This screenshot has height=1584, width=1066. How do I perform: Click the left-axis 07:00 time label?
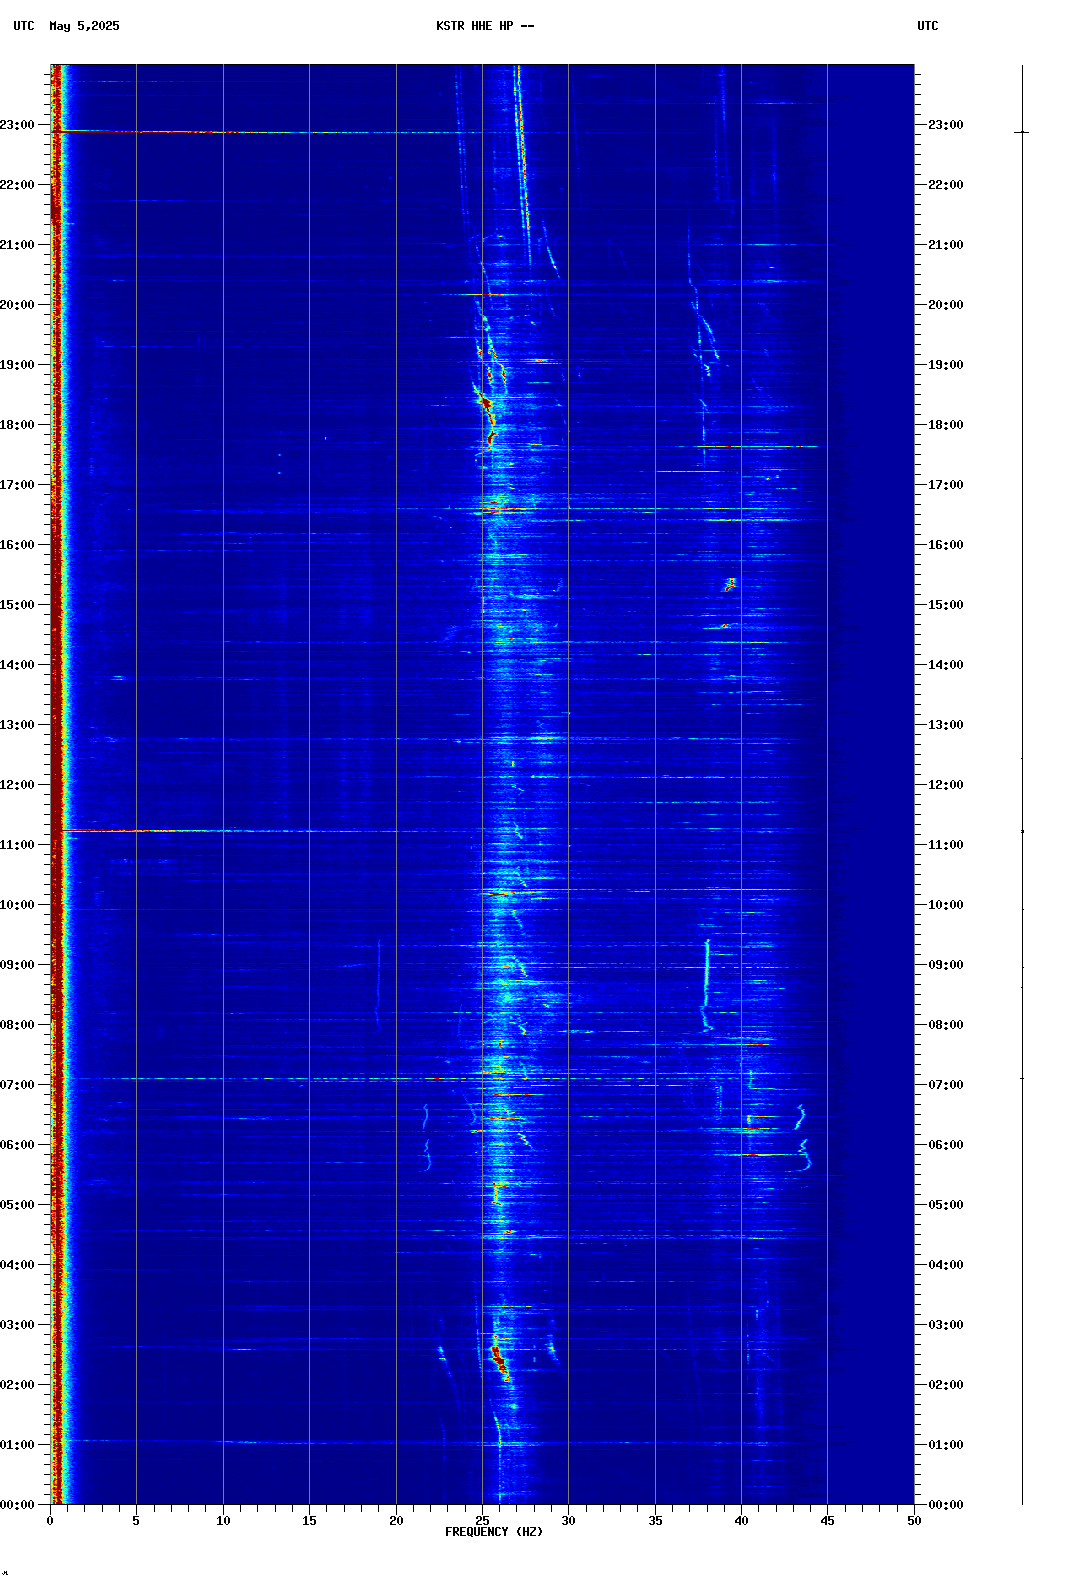17,1085
